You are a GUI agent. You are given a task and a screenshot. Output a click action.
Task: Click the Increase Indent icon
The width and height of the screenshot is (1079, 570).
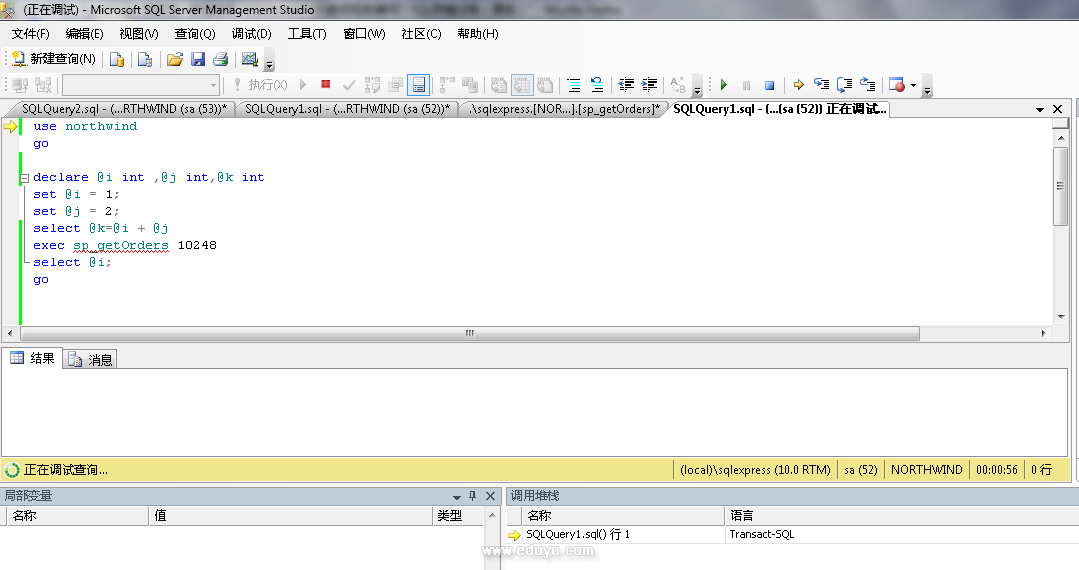point(650,85)
